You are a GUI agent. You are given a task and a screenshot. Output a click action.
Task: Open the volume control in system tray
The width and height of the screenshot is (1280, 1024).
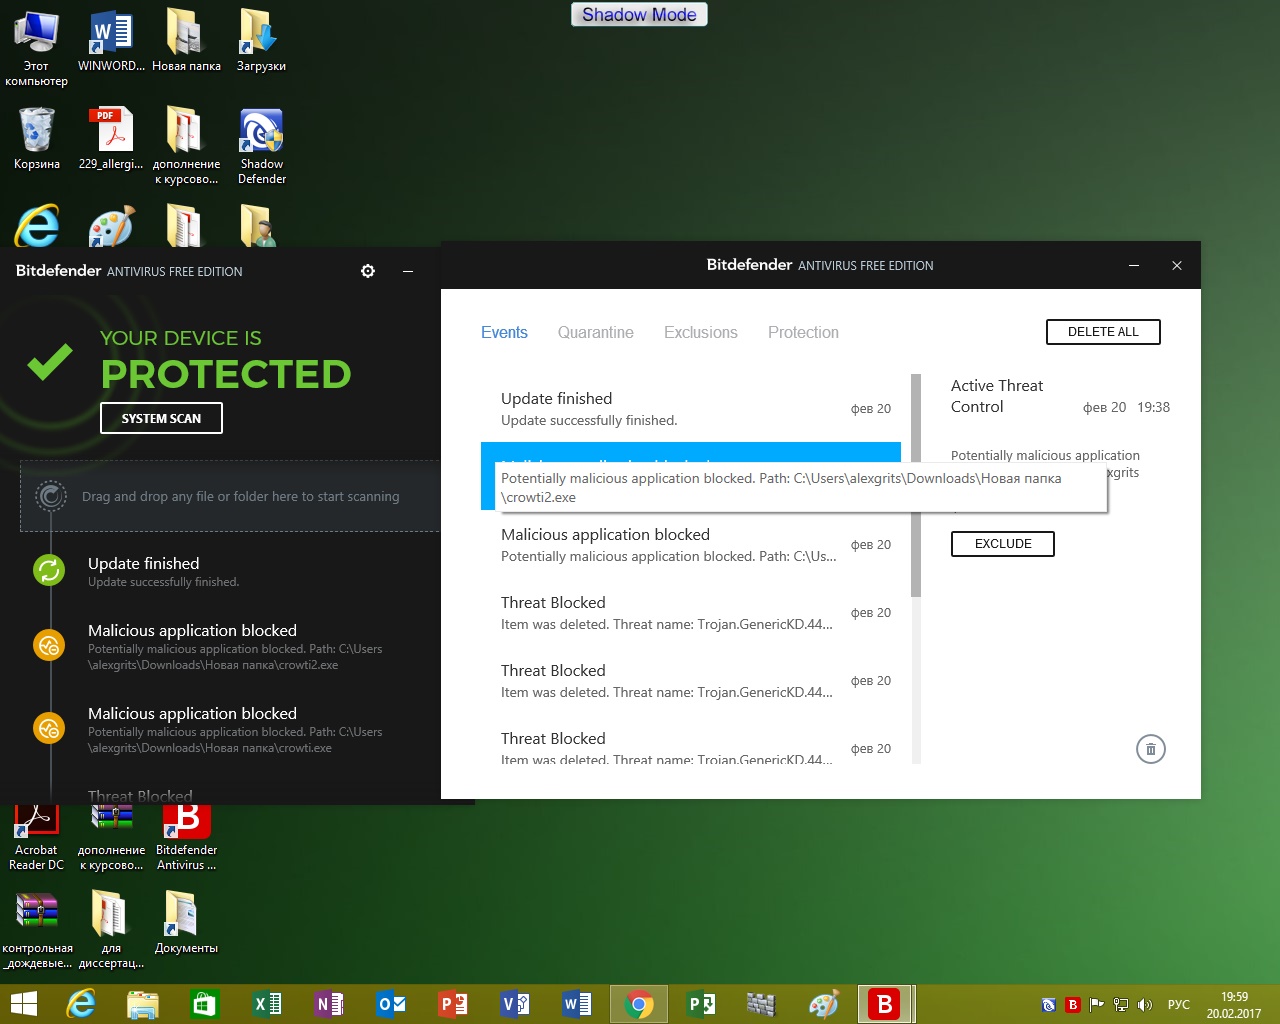1145,1005
